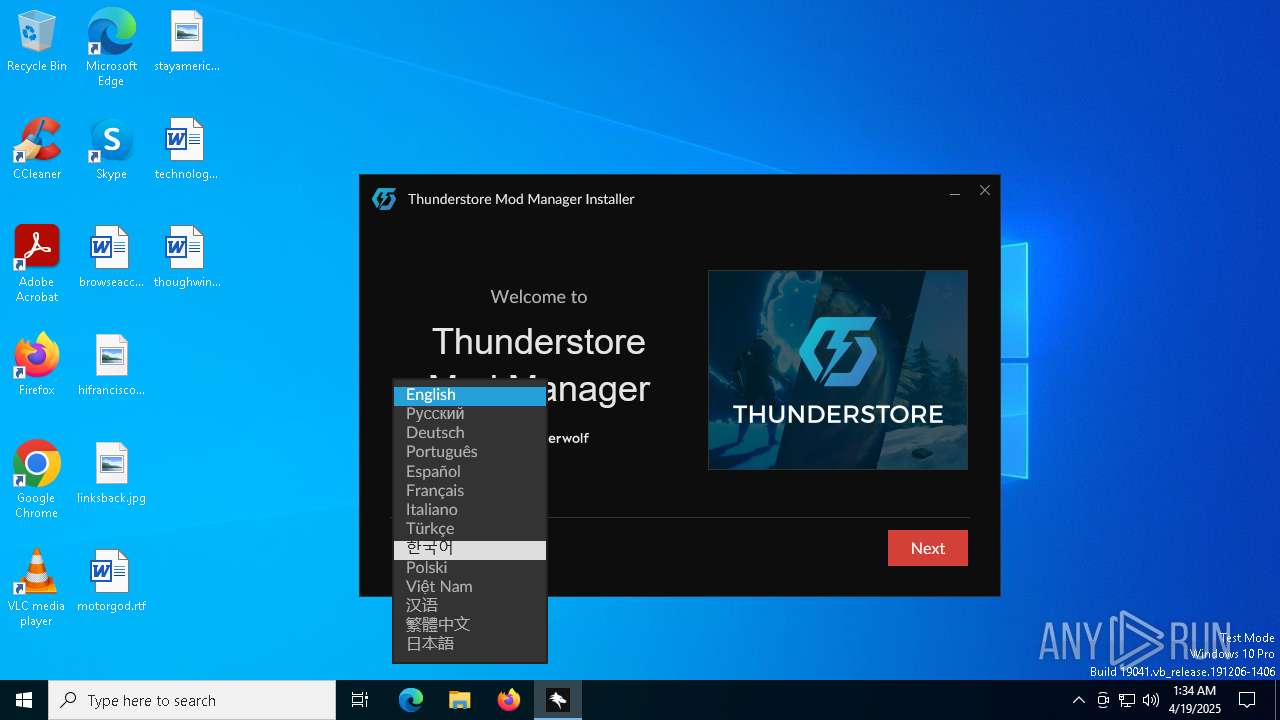This screenshot has height=720, width=1280.
Task: Select Türkçe language option
Action: tap(470, 528)
